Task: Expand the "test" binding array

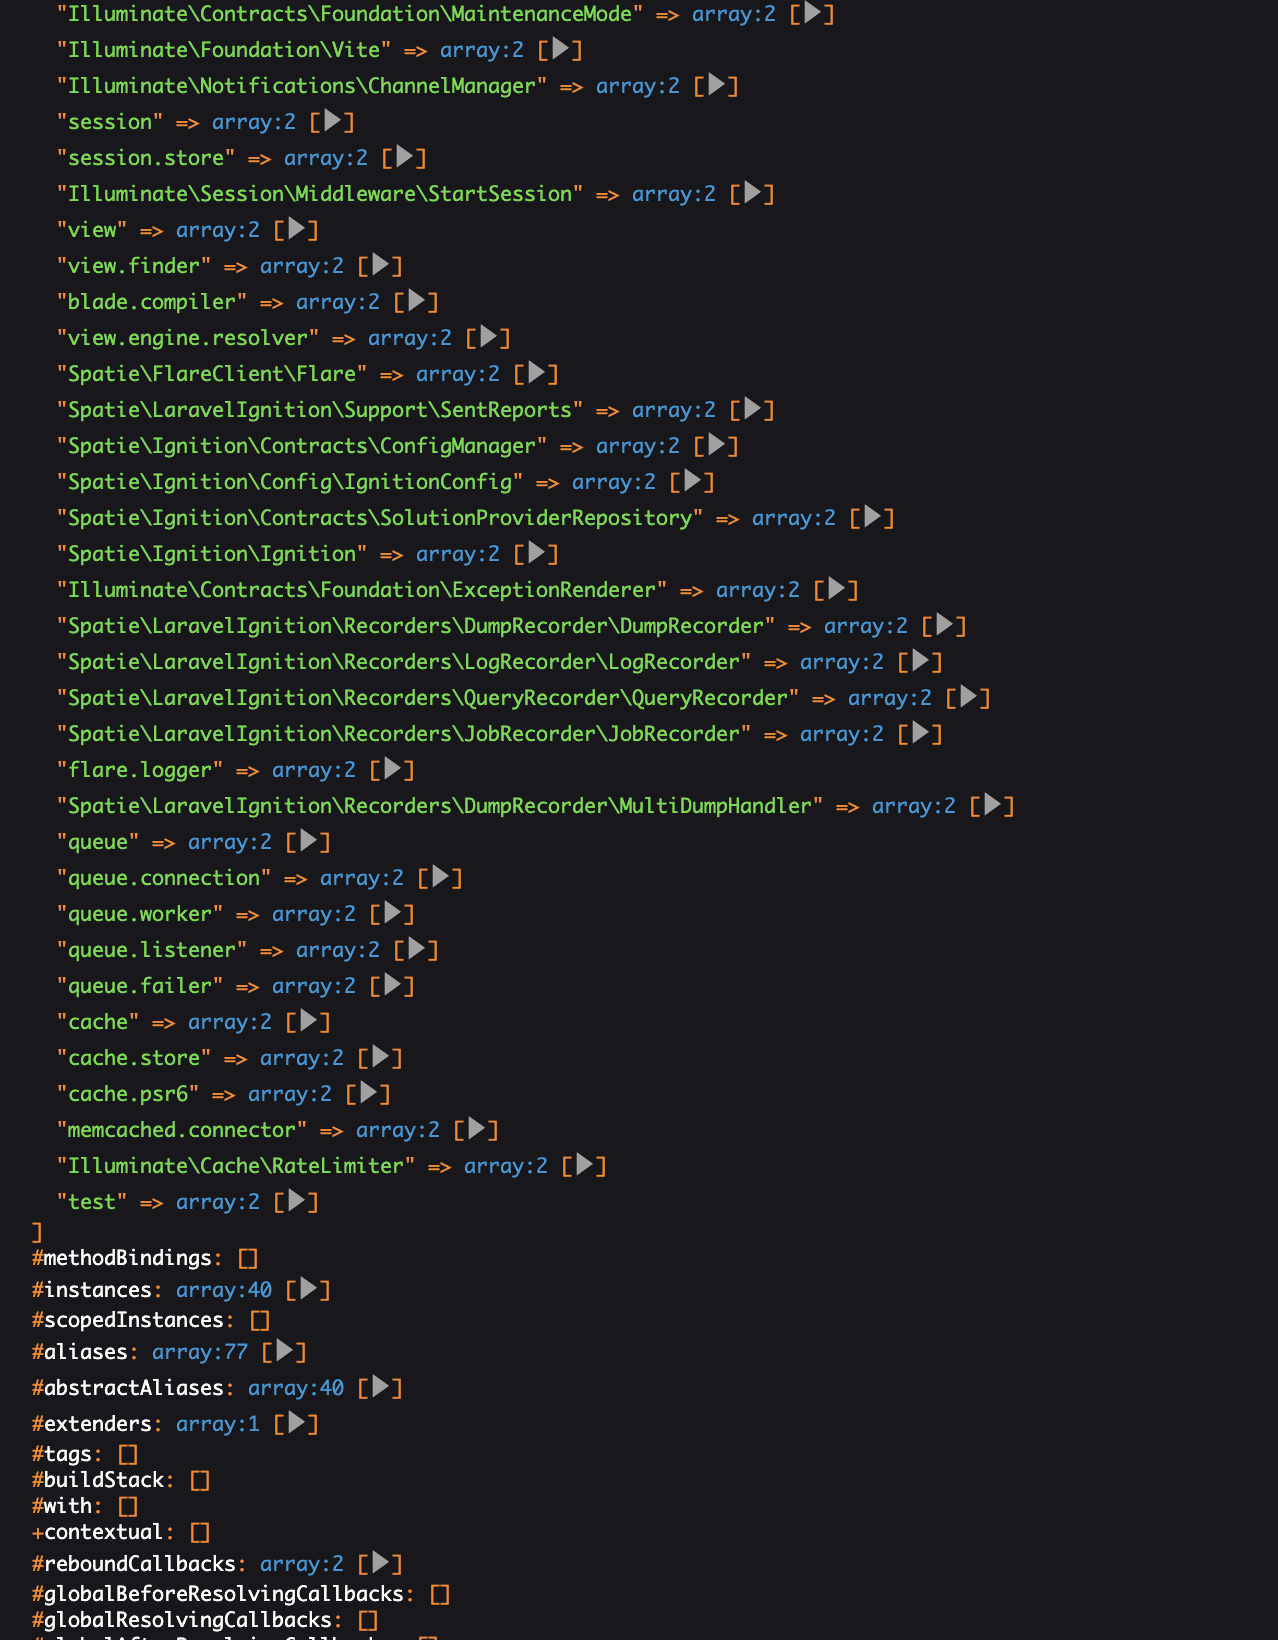Action: click(x=297, y=1202)
